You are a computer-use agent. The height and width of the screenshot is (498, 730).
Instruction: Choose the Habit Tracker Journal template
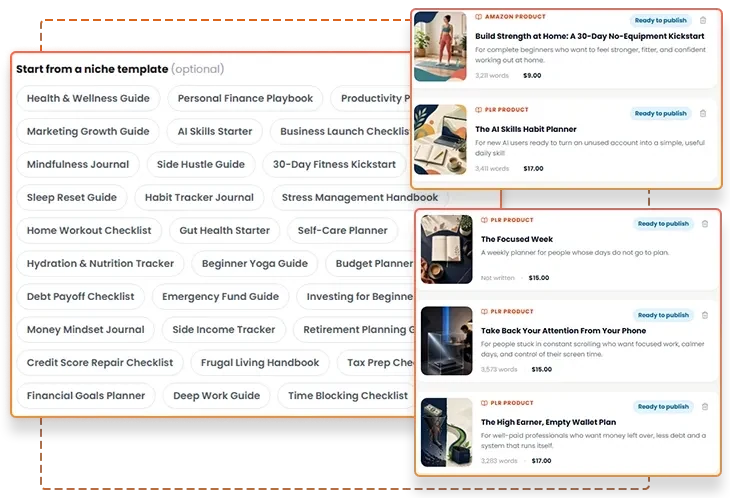pos(199,197)
